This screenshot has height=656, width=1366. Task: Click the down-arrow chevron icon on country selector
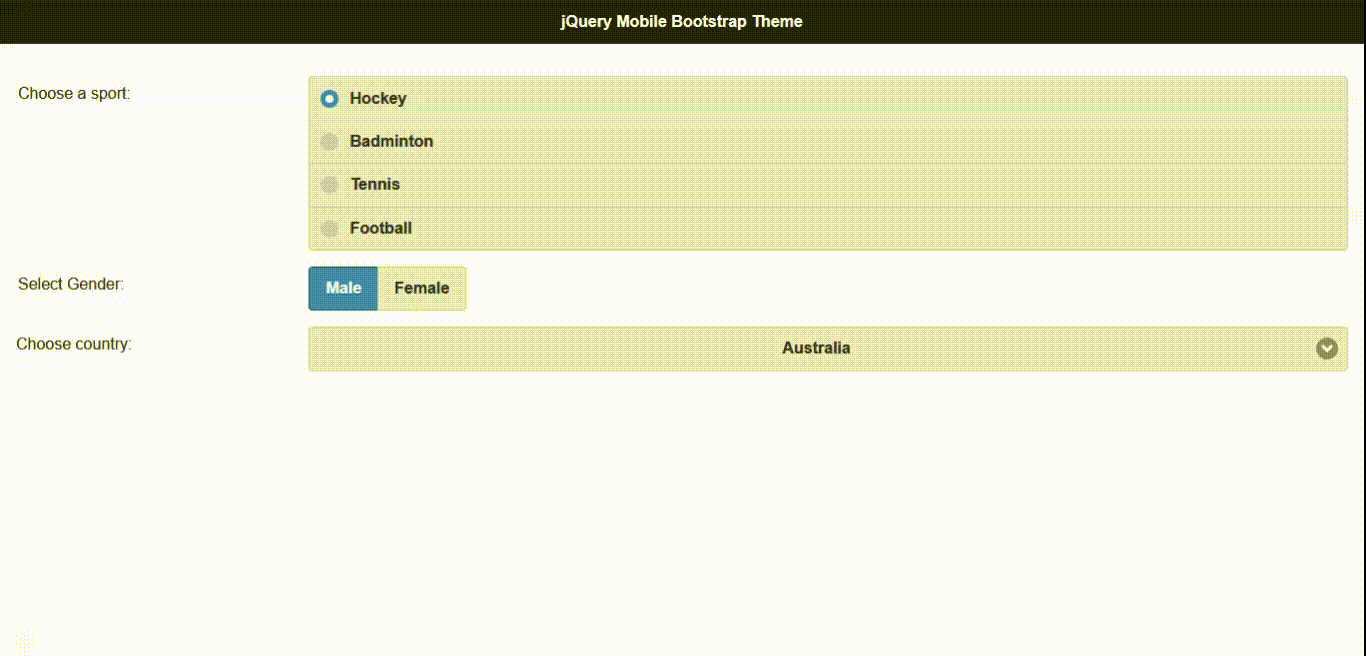[1327, 348]
